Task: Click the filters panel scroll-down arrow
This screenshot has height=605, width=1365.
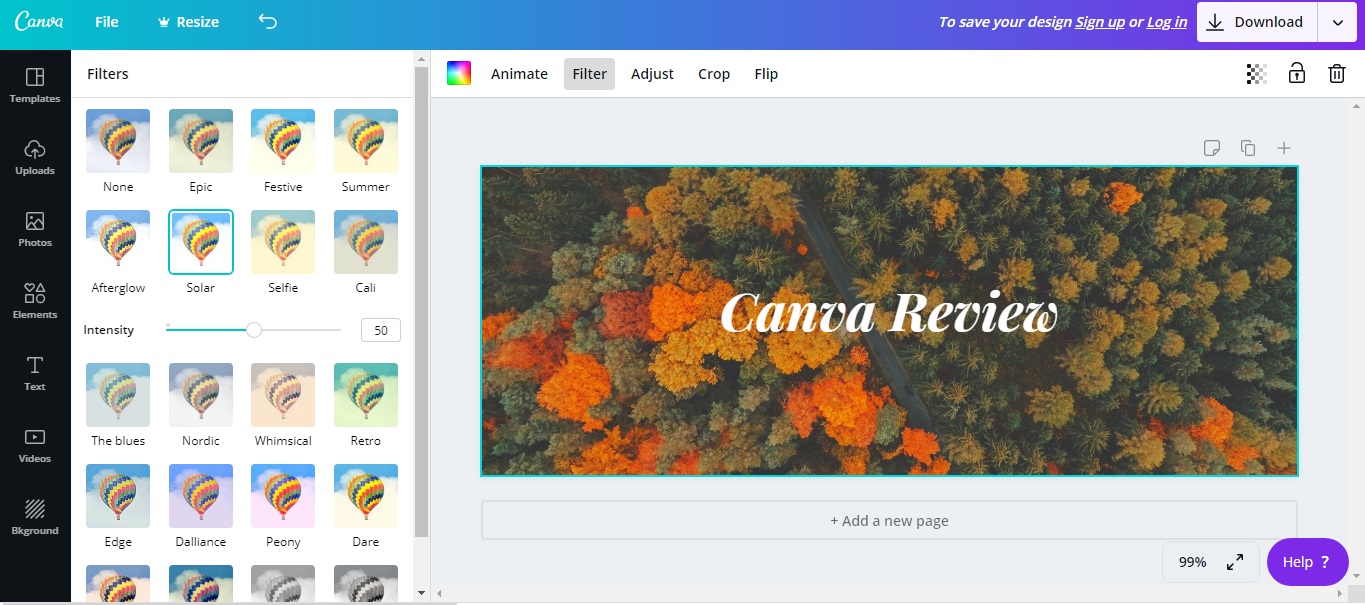Action: coord(421,593)
